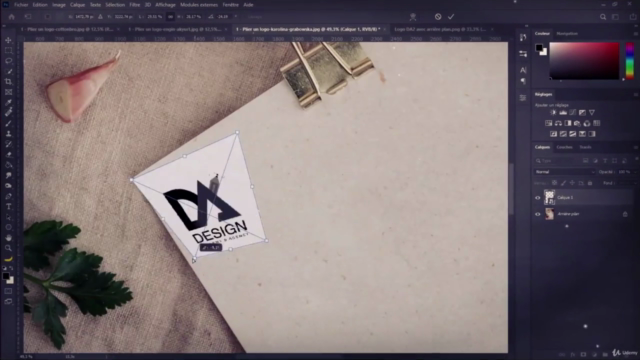640x360 pixels.
Task: Toggle Quick Mask mode icon in toolbar
Action: (8, 291)
